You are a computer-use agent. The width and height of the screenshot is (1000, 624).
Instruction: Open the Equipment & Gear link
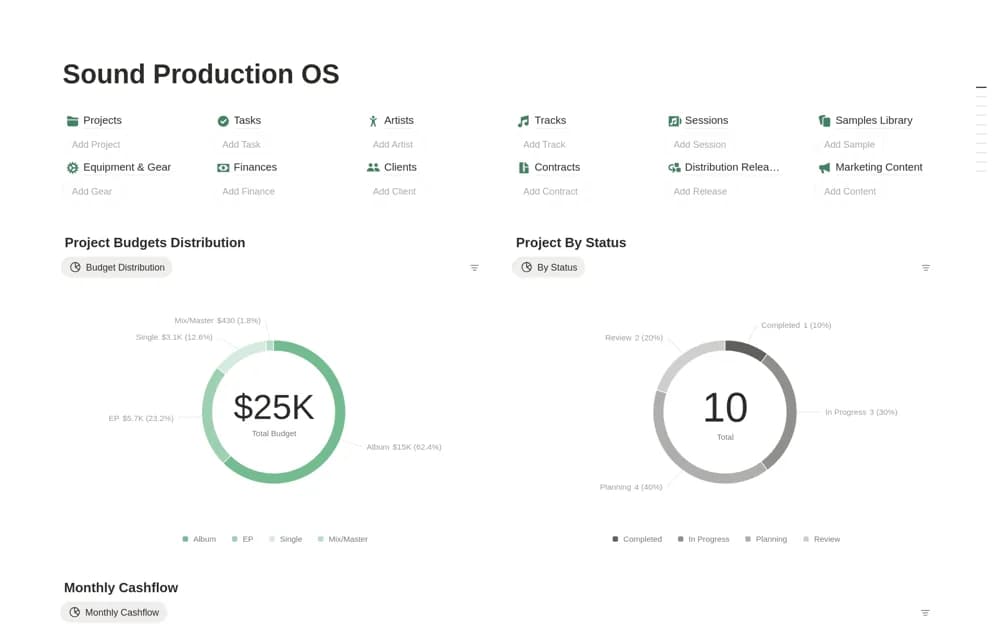tap(127, 167)
